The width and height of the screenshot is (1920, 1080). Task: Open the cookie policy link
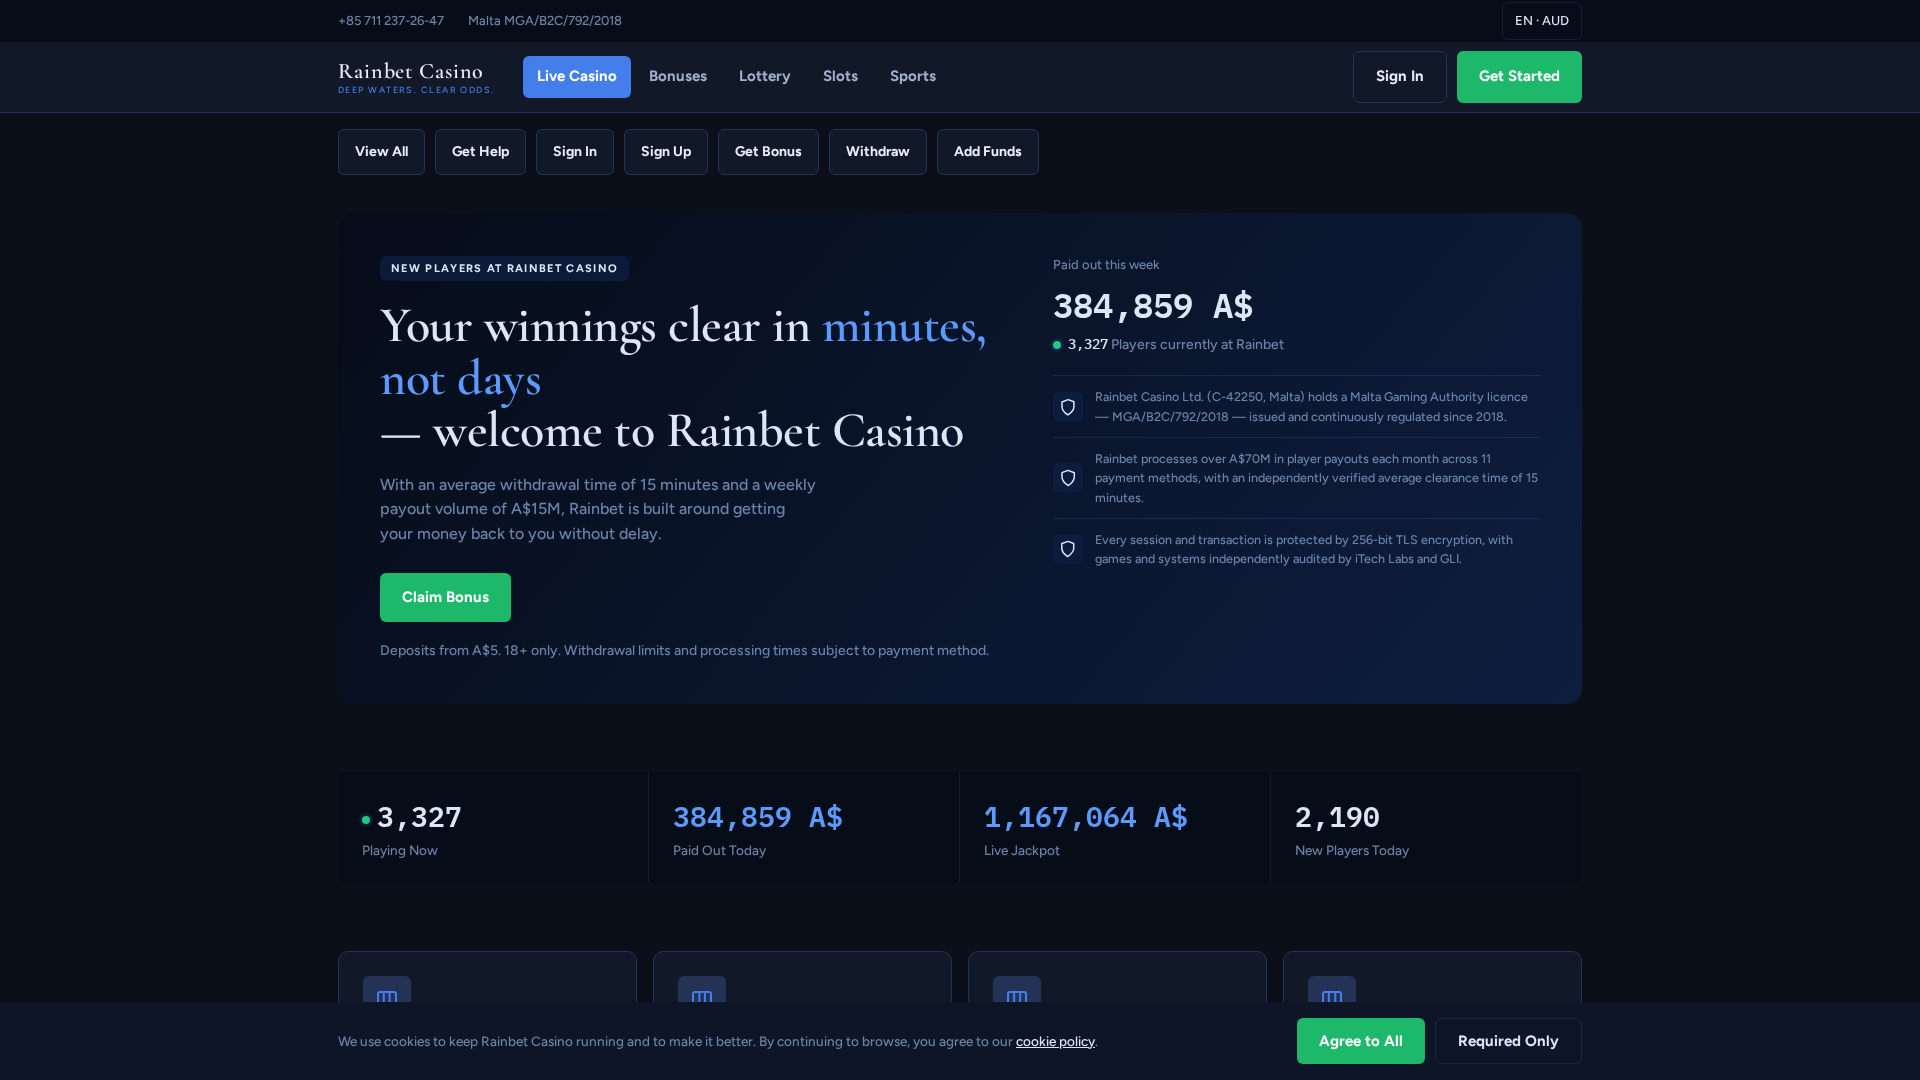(1055, 1042)
